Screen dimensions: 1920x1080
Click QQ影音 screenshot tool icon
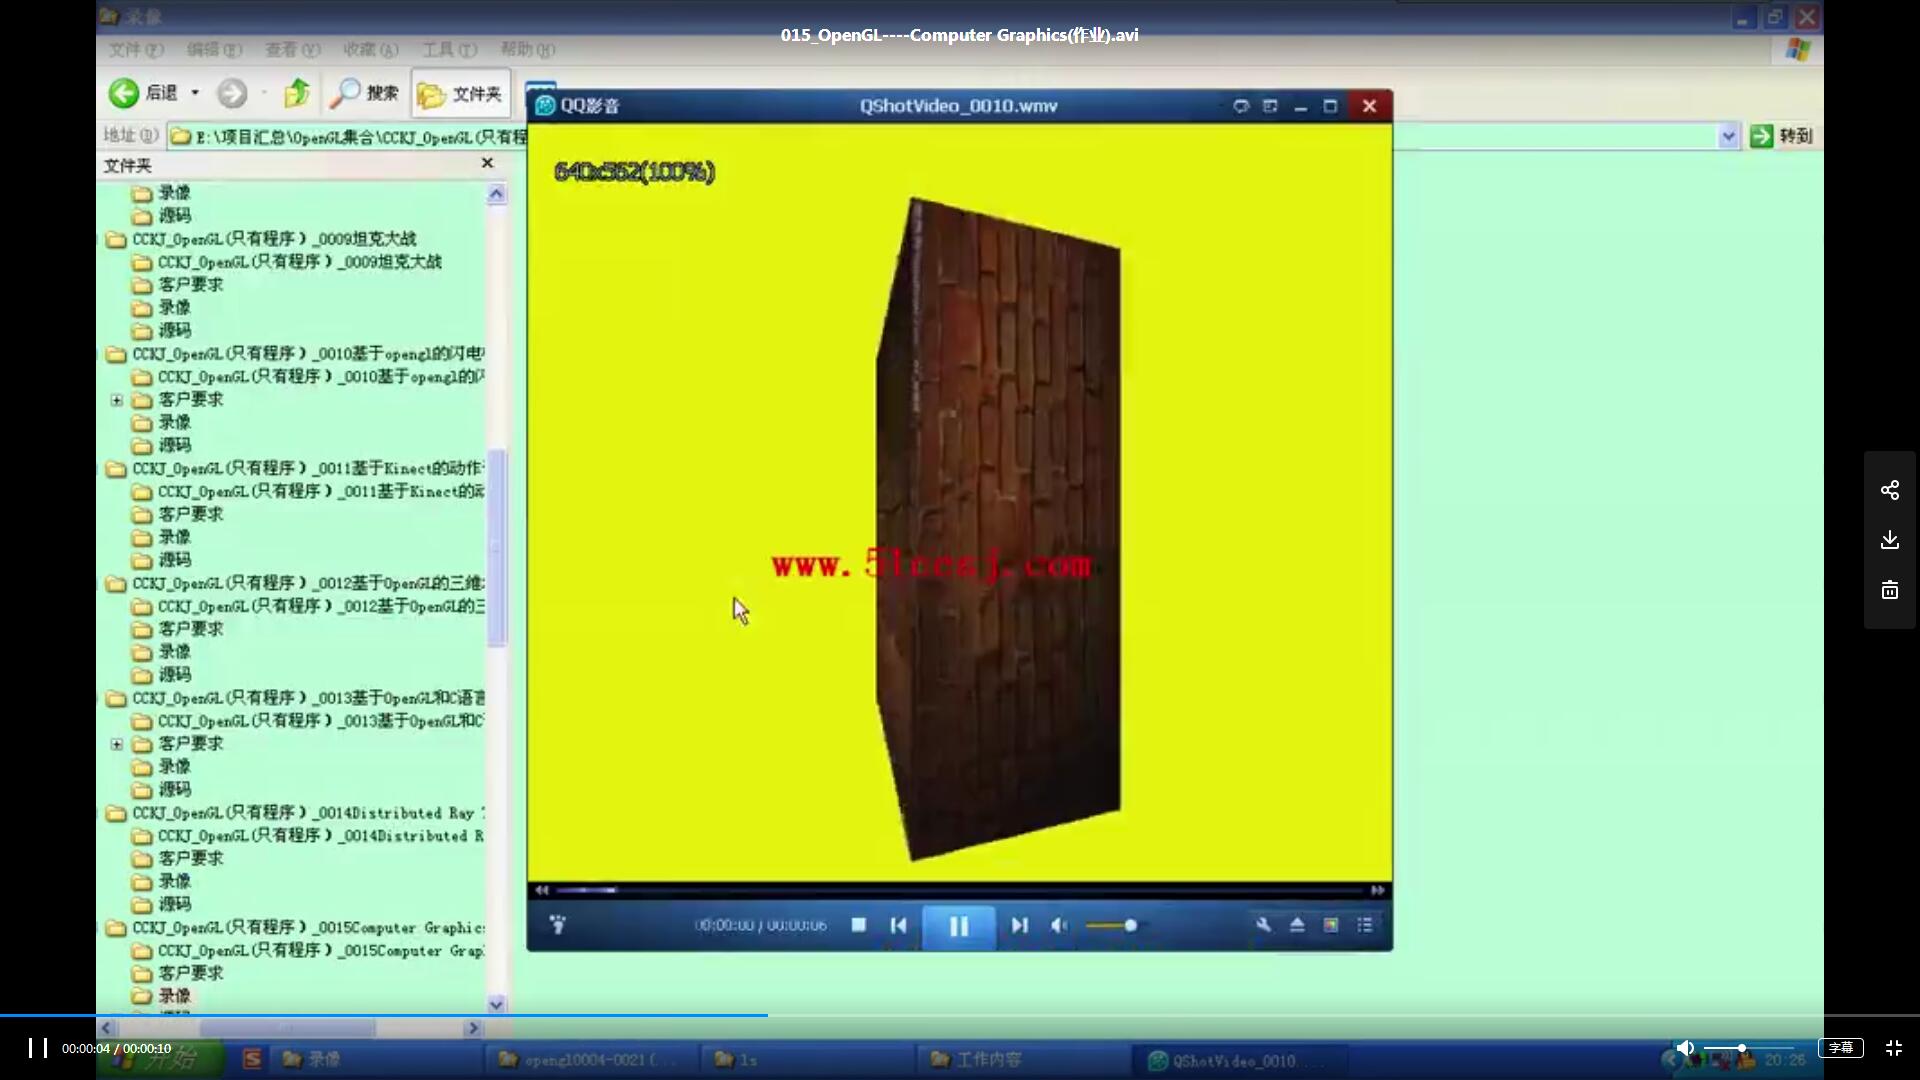point(1331,925)
